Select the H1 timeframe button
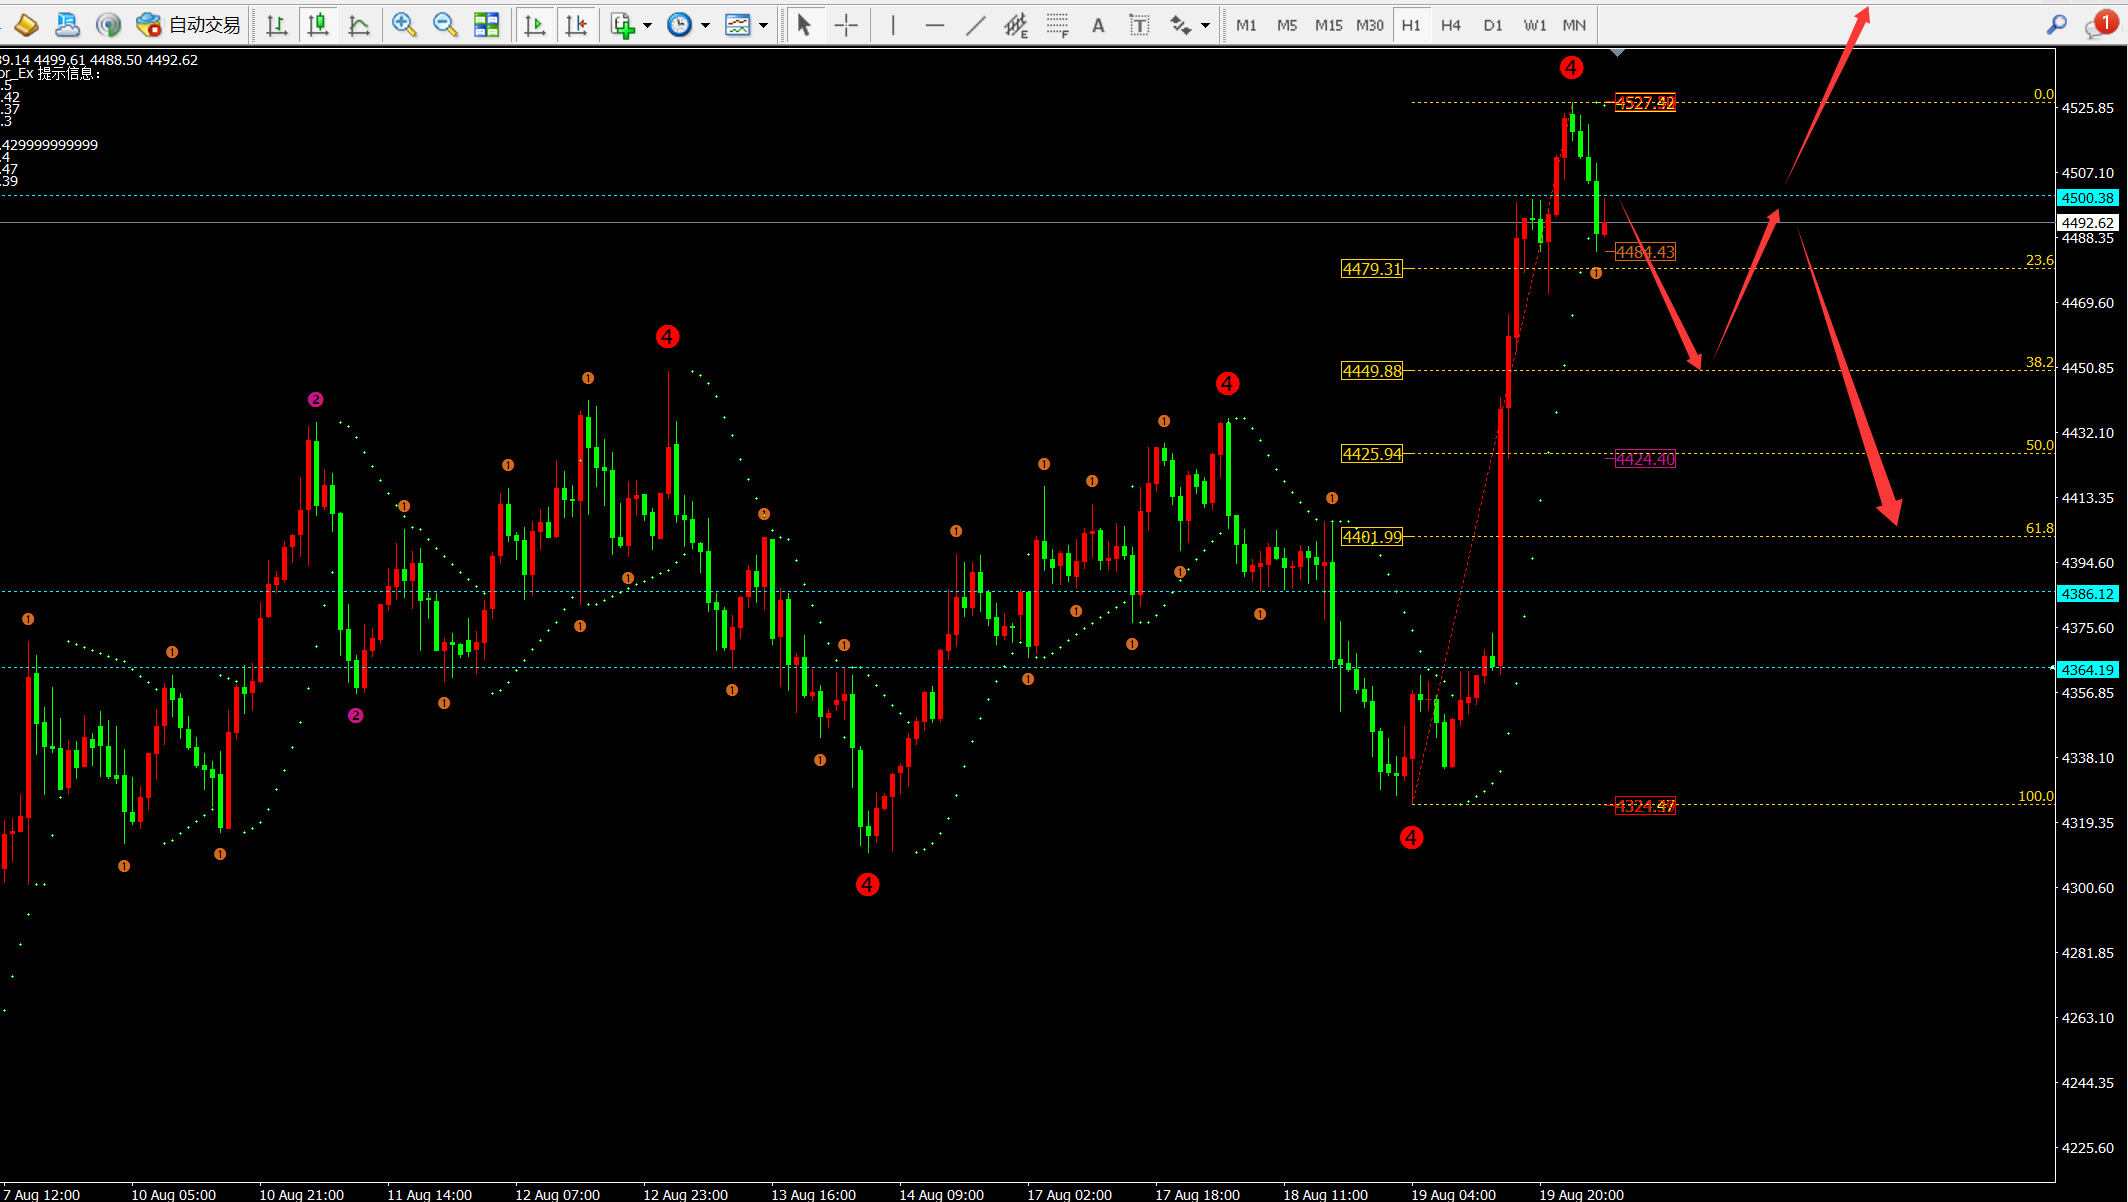Image resolution: width=2128 pixels, height=1202 pixels. coord(1411,25)
